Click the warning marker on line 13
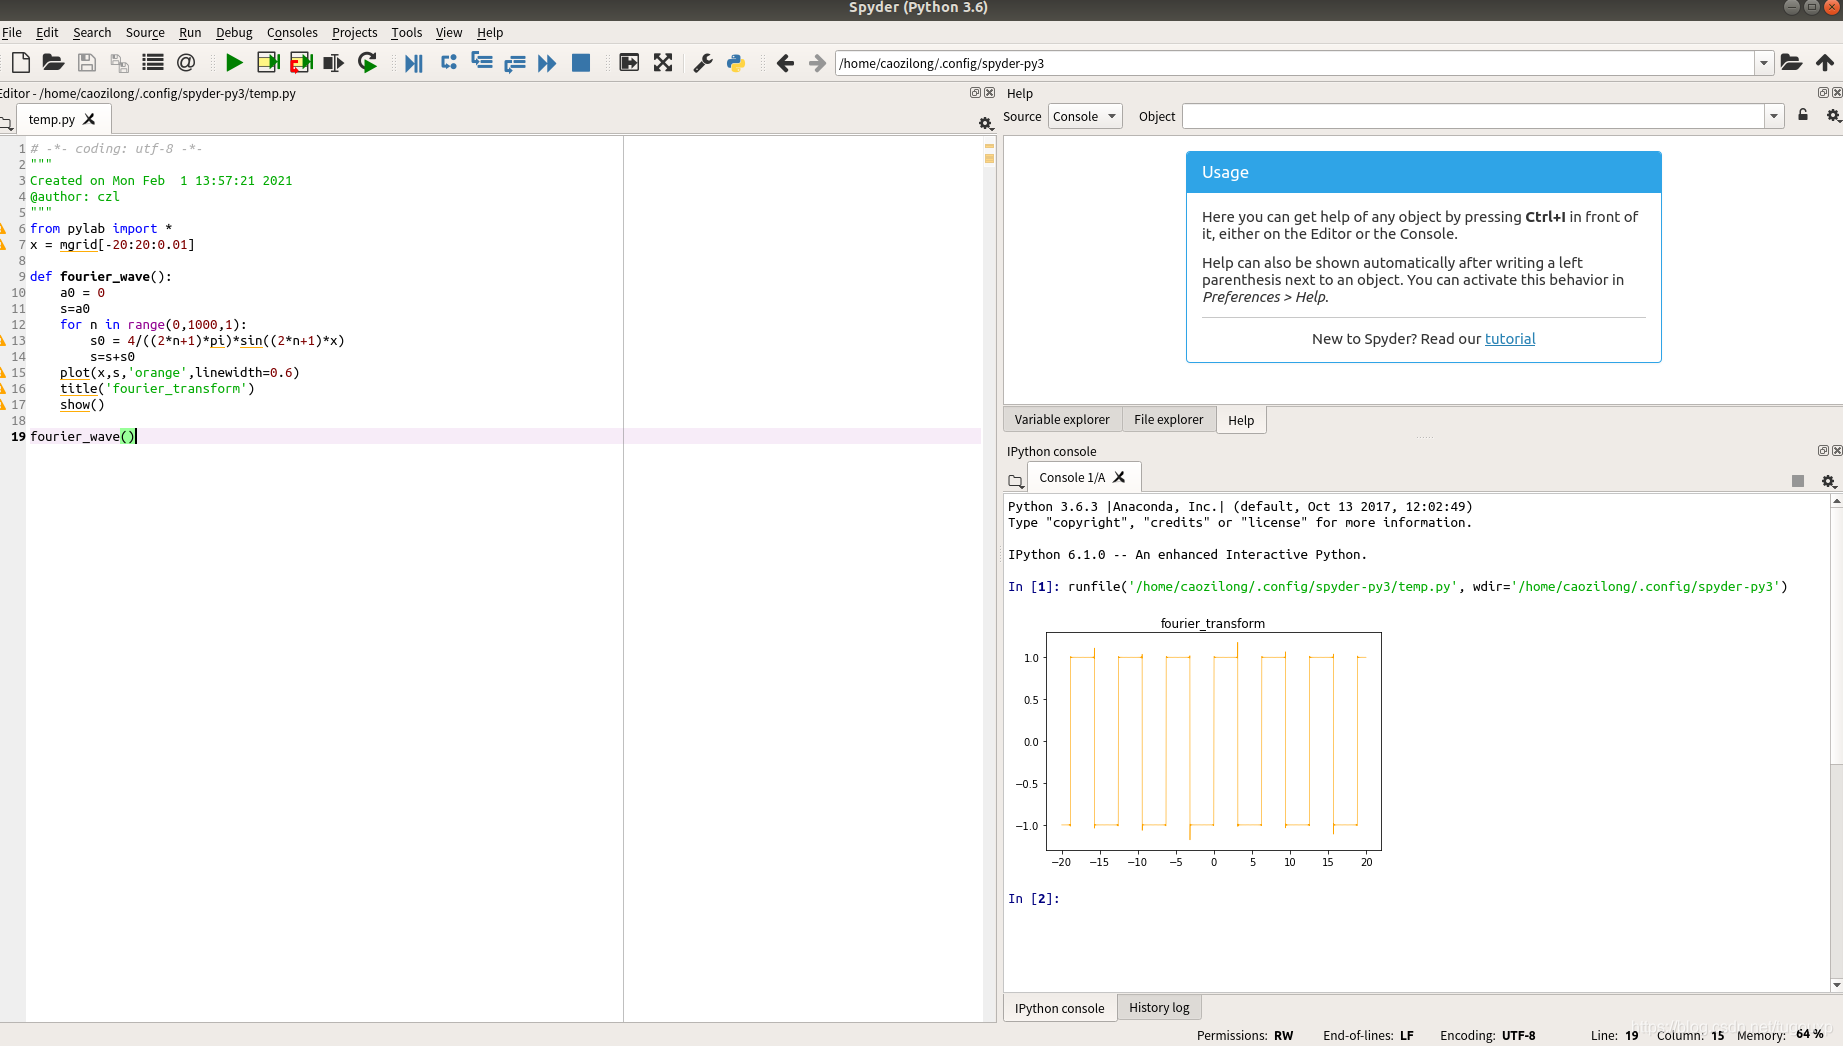The image size is (1843, 1046). click(x=4, y=341)
